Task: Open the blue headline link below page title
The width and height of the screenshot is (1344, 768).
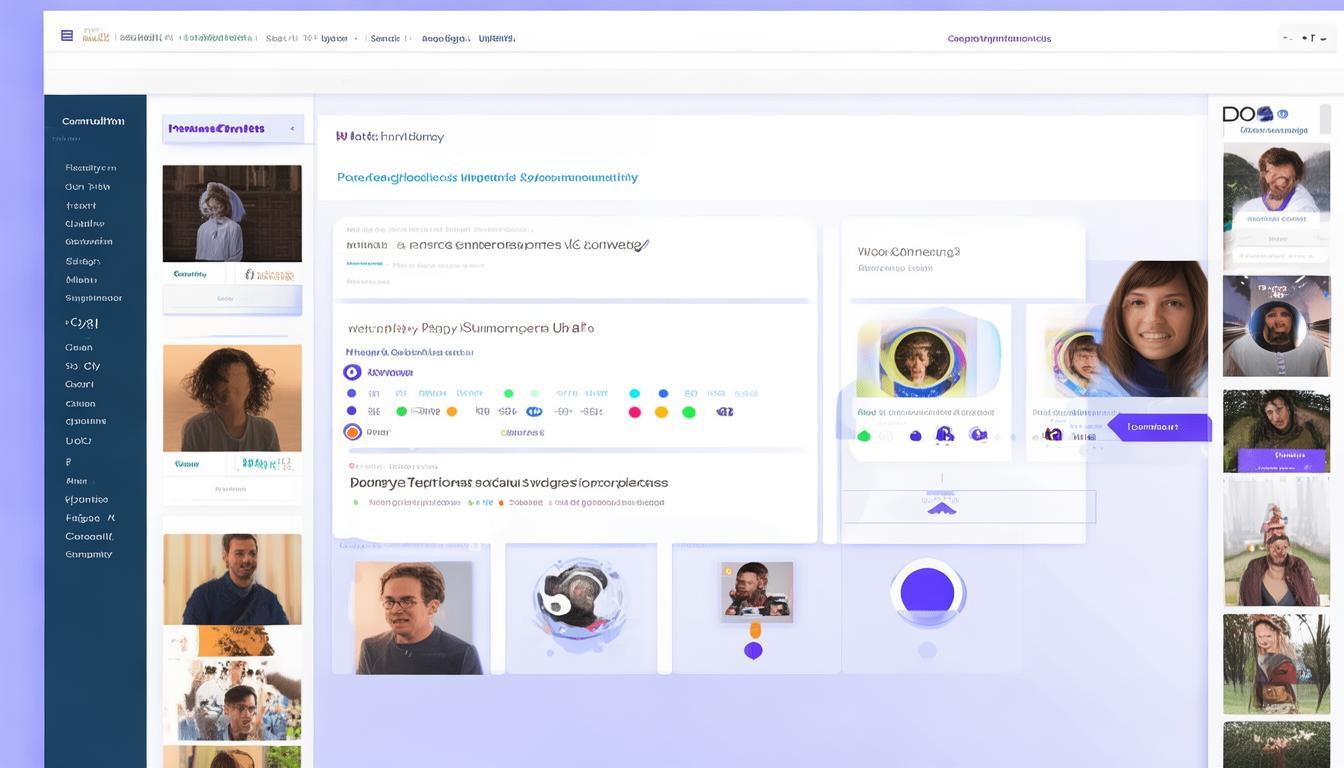Action: pos(487,177)
